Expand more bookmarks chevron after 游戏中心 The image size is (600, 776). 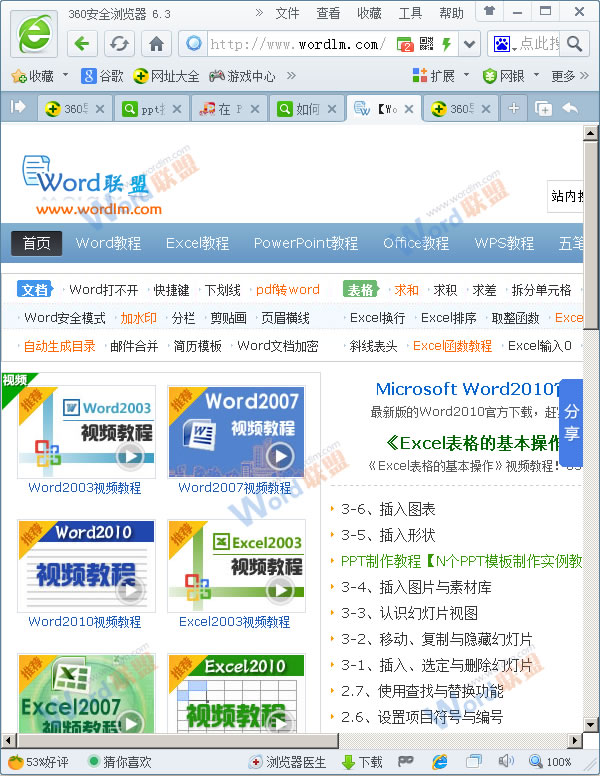pos(291,75)
